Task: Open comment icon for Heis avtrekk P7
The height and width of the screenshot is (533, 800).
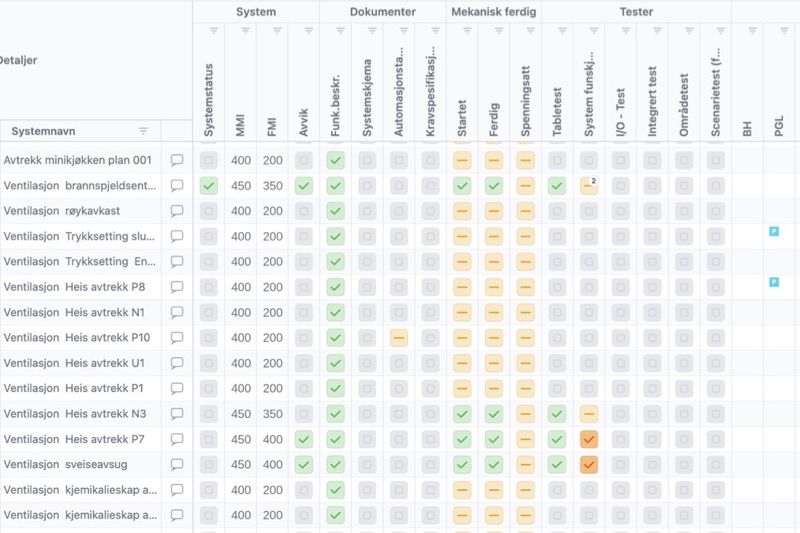Action: (x=177, y=439)
